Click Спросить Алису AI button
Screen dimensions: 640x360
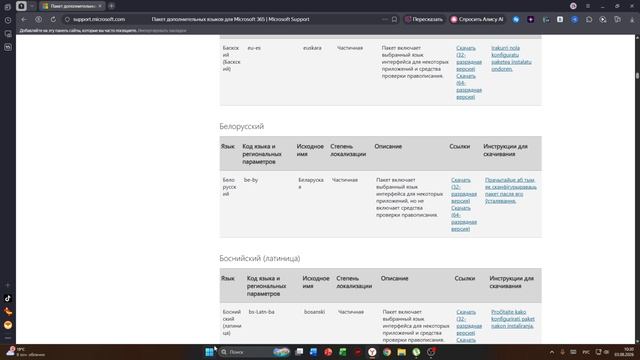tap(477, 19)
